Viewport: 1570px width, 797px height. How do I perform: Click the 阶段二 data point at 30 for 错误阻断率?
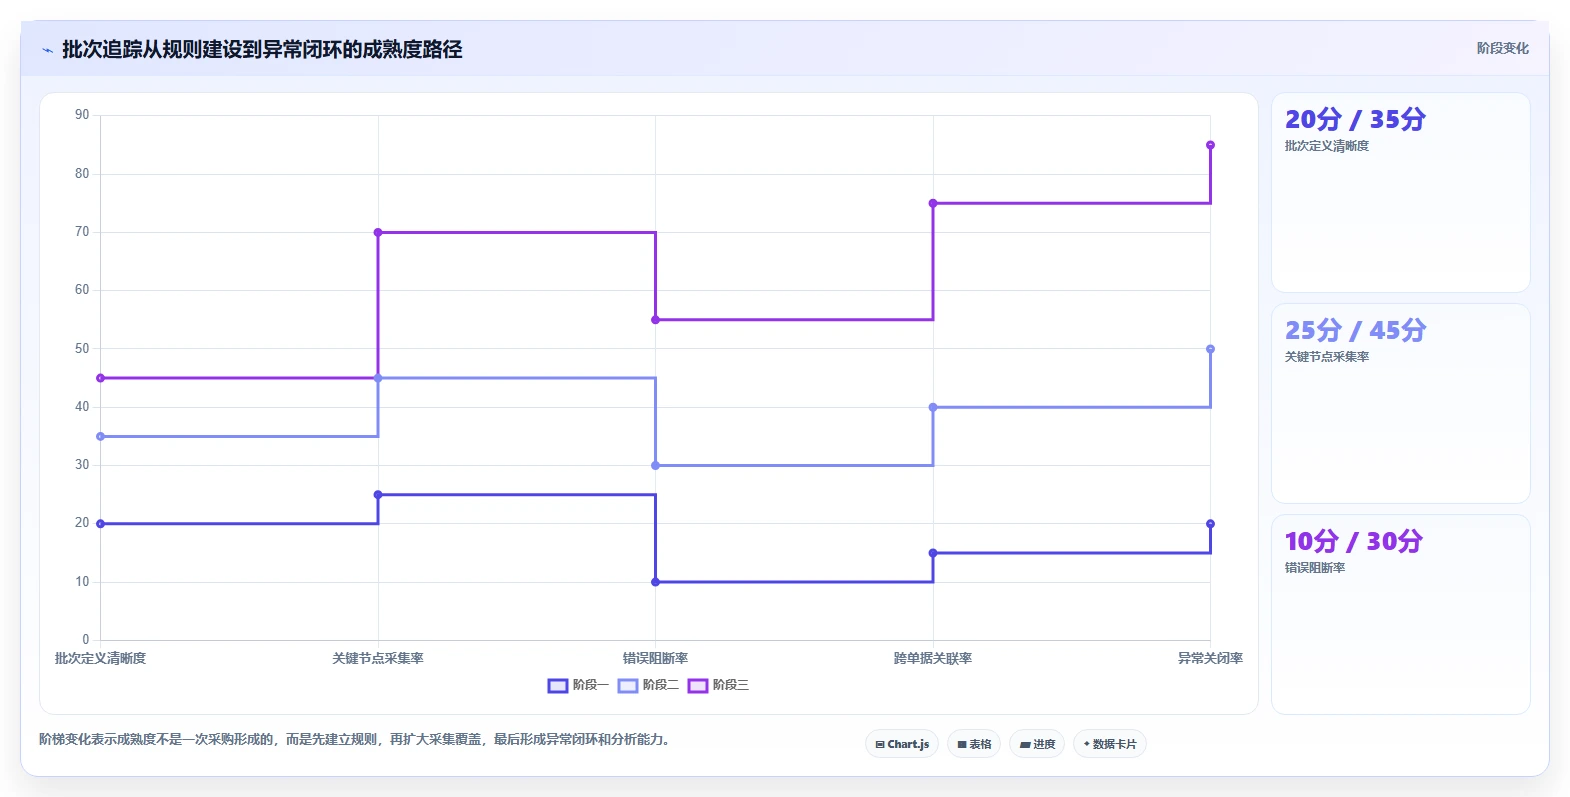coord(655,465)
